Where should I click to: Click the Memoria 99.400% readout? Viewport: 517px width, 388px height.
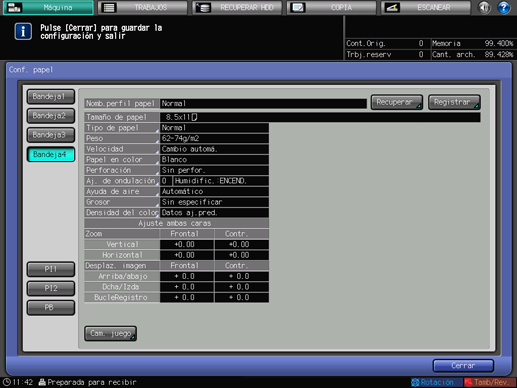473,44
